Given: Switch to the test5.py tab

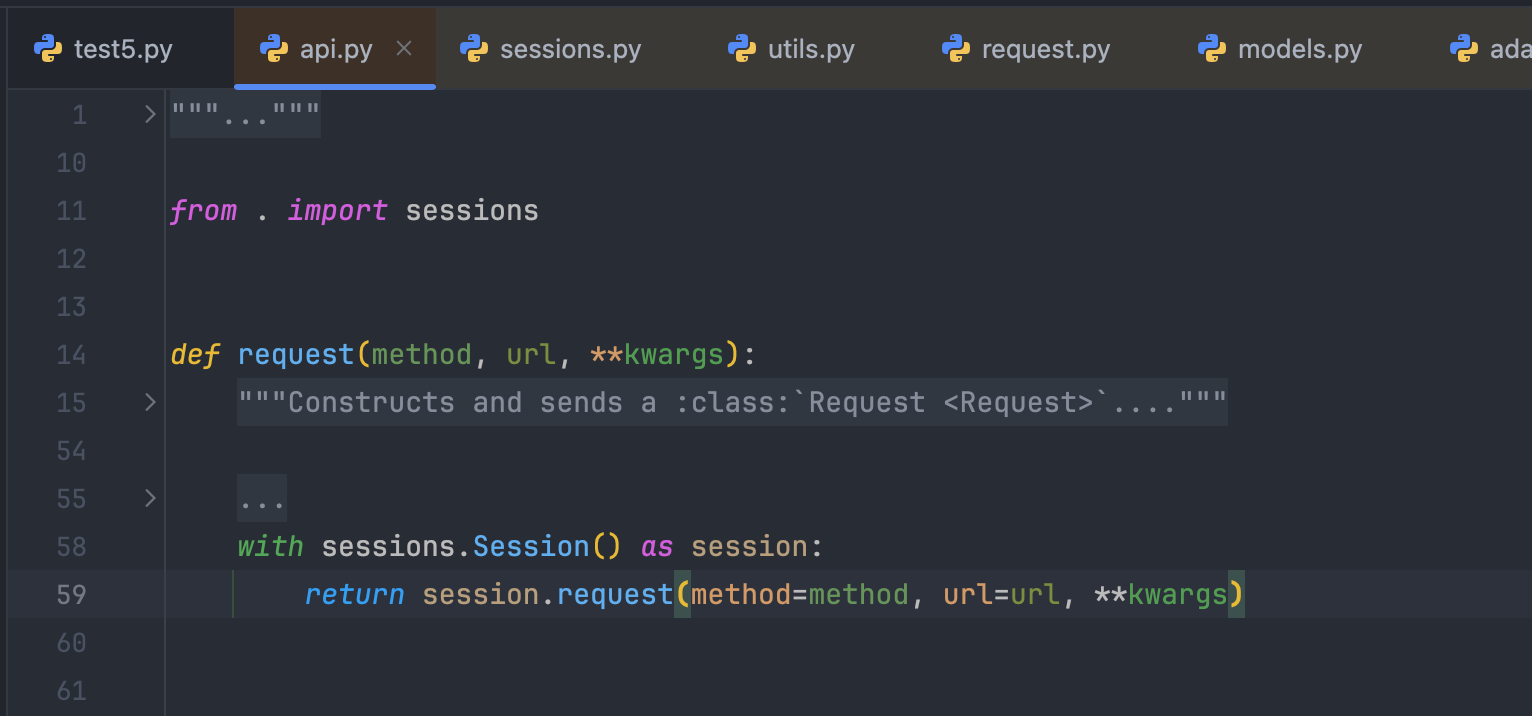Looking at the screenshot, I should tap(123, 49).
